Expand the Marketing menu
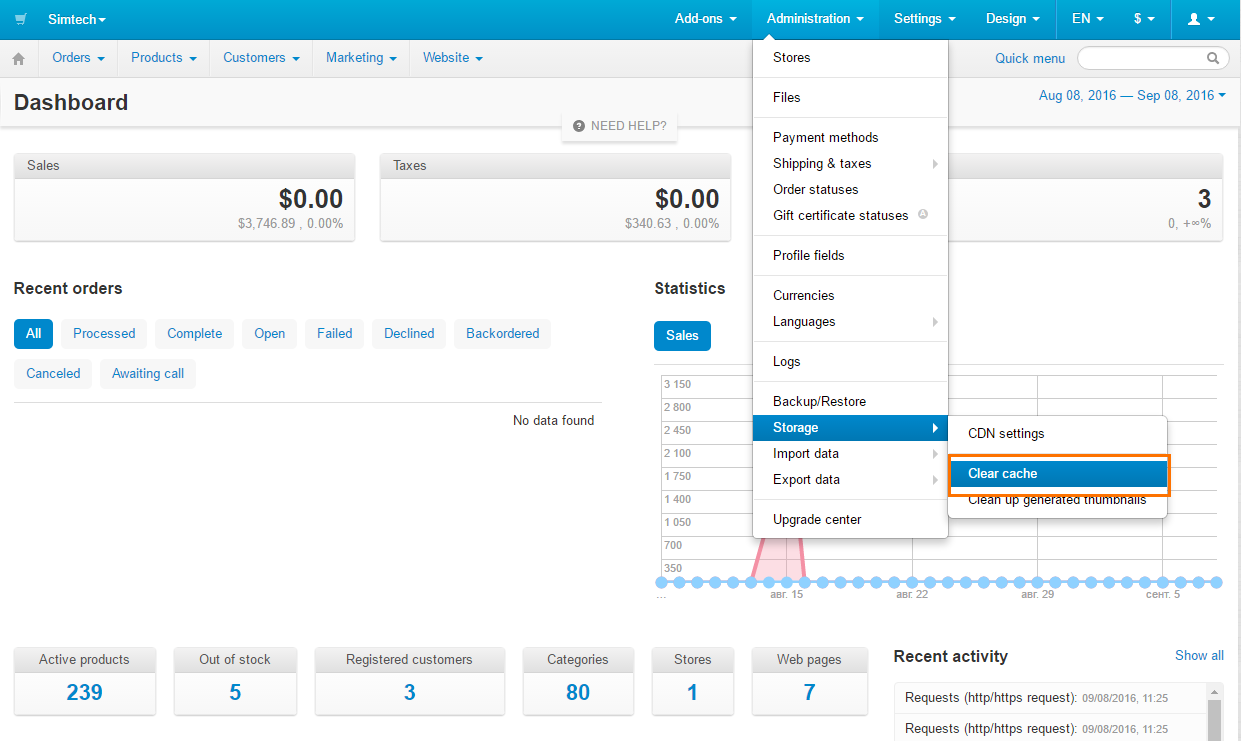 pos(361,58)
